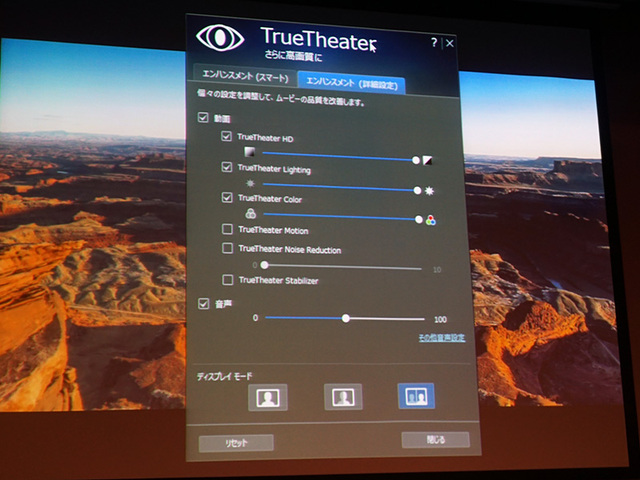The height and width of the screenshot is (480, 640).
Task: Click the audio enhancement slider handle
Action: (x=346, y=318)
